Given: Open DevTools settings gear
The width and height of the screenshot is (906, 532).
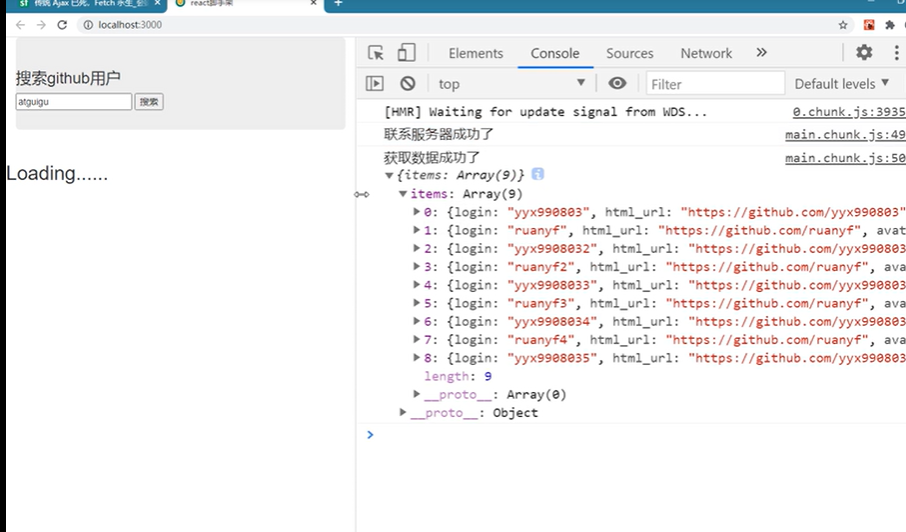Looking at the screenshot, I should coord(864,53).
